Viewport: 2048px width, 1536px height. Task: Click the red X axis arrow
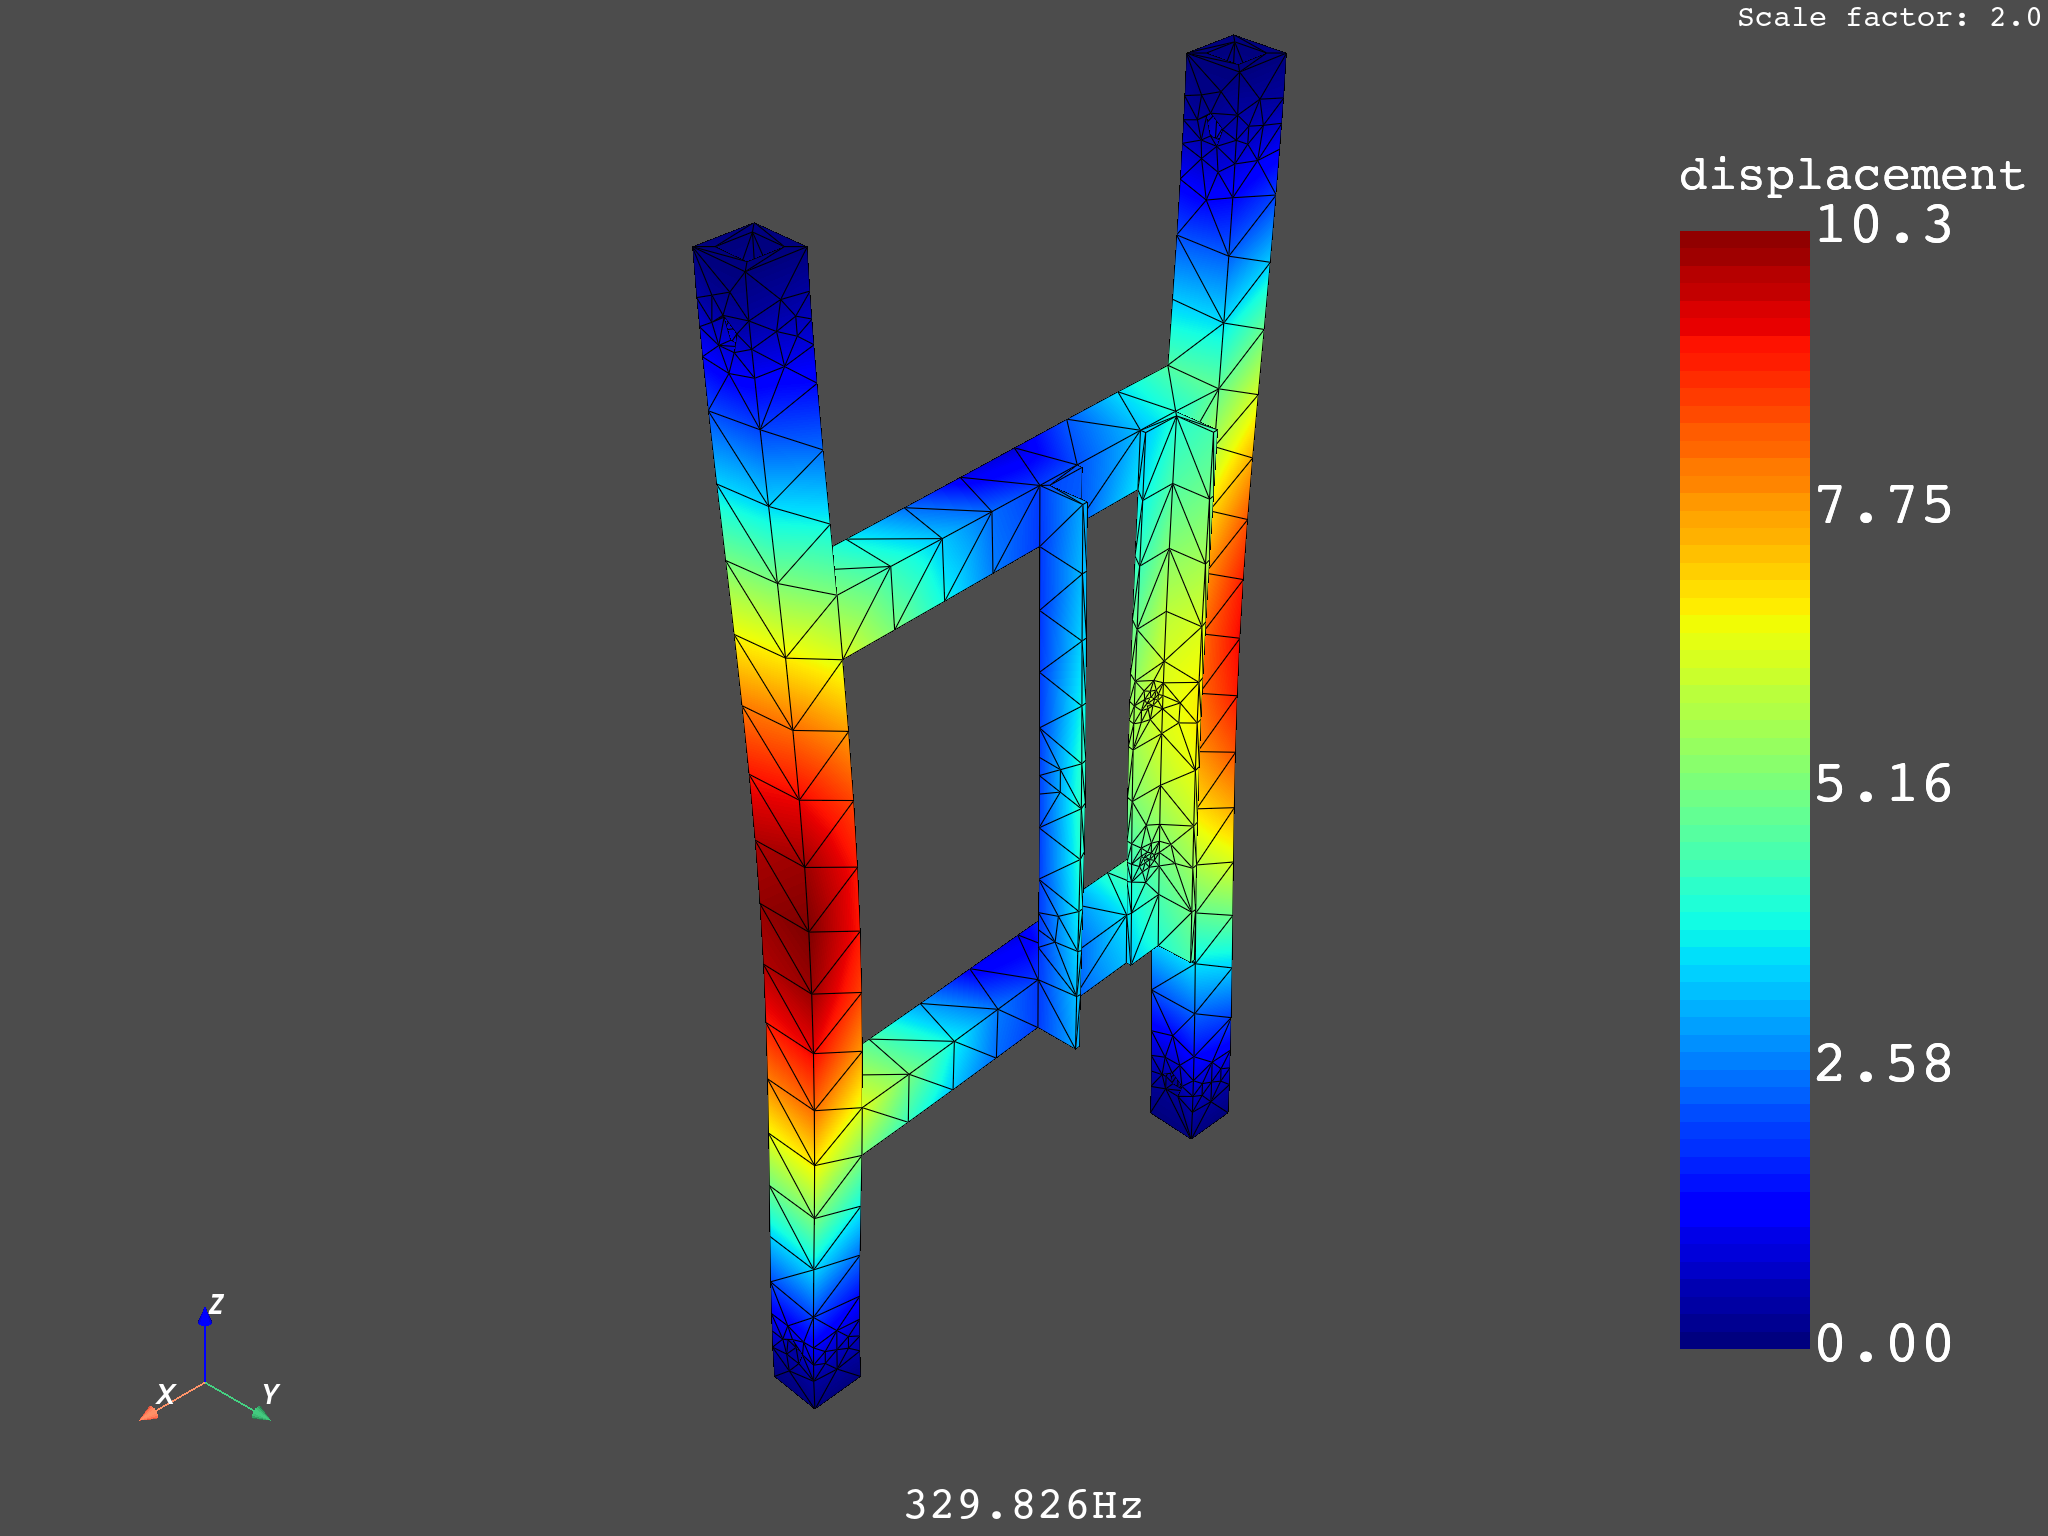[171, 1401]
